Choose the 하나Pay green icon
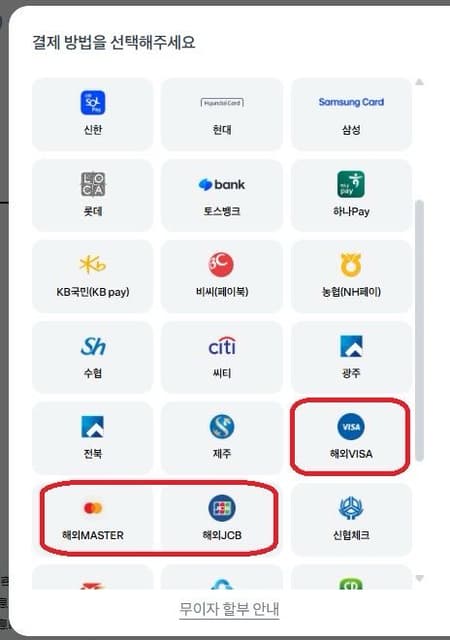Viewport: 450px width, 640px height. 351,184
